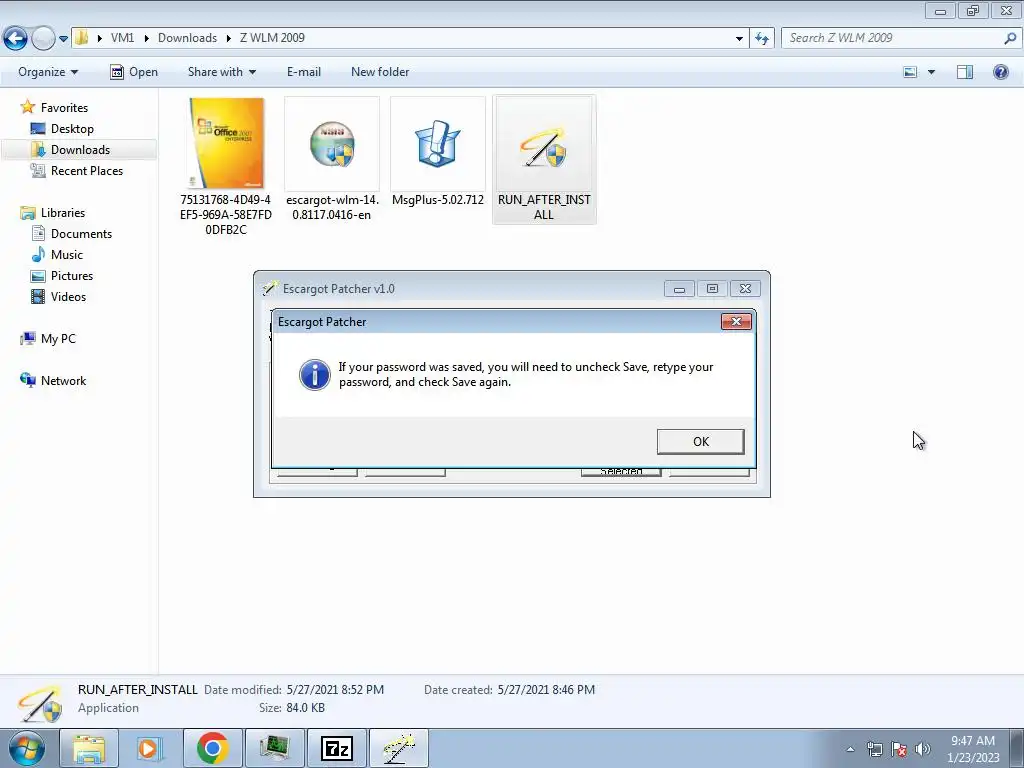Select the escargot-wlm-14.0.8117.0416-en installer icon
Image resolution: width=1024 pixels, height=768 pixels.
coord(332,144)
